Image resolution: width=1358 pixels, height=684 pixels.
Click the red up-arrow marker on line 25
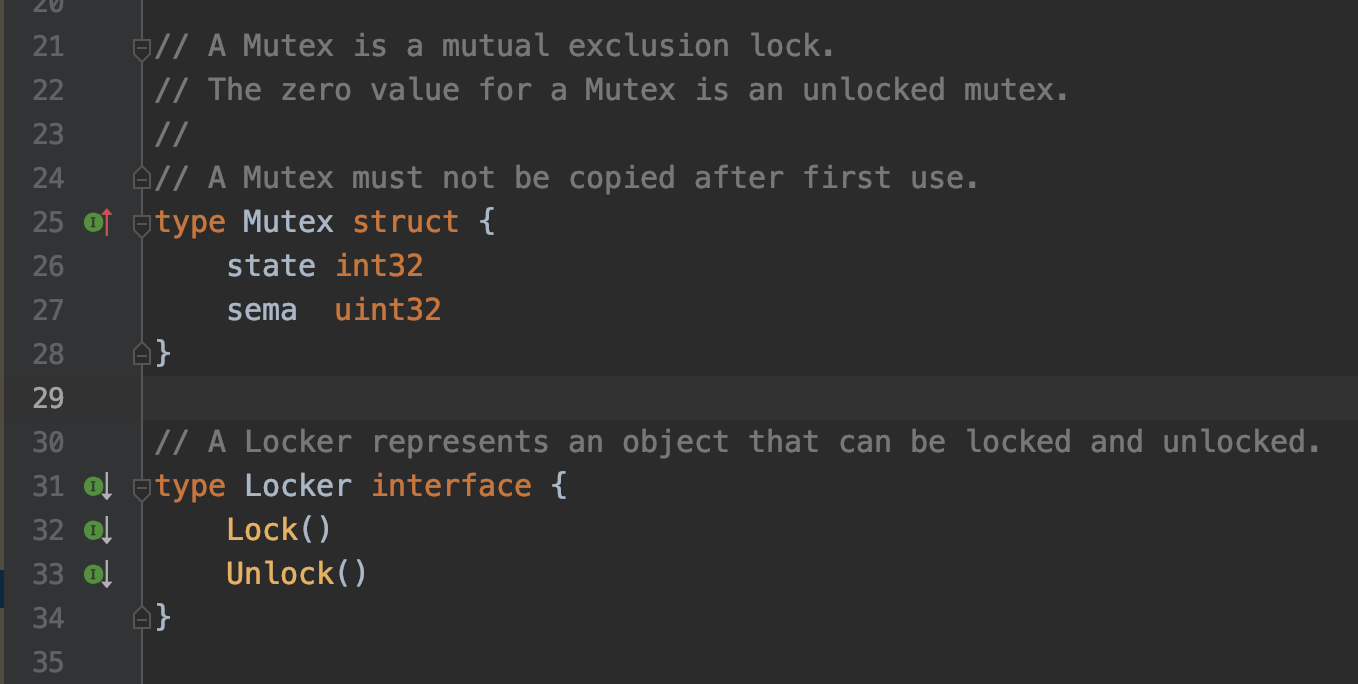pyautogui.click(x=105, y=221)
